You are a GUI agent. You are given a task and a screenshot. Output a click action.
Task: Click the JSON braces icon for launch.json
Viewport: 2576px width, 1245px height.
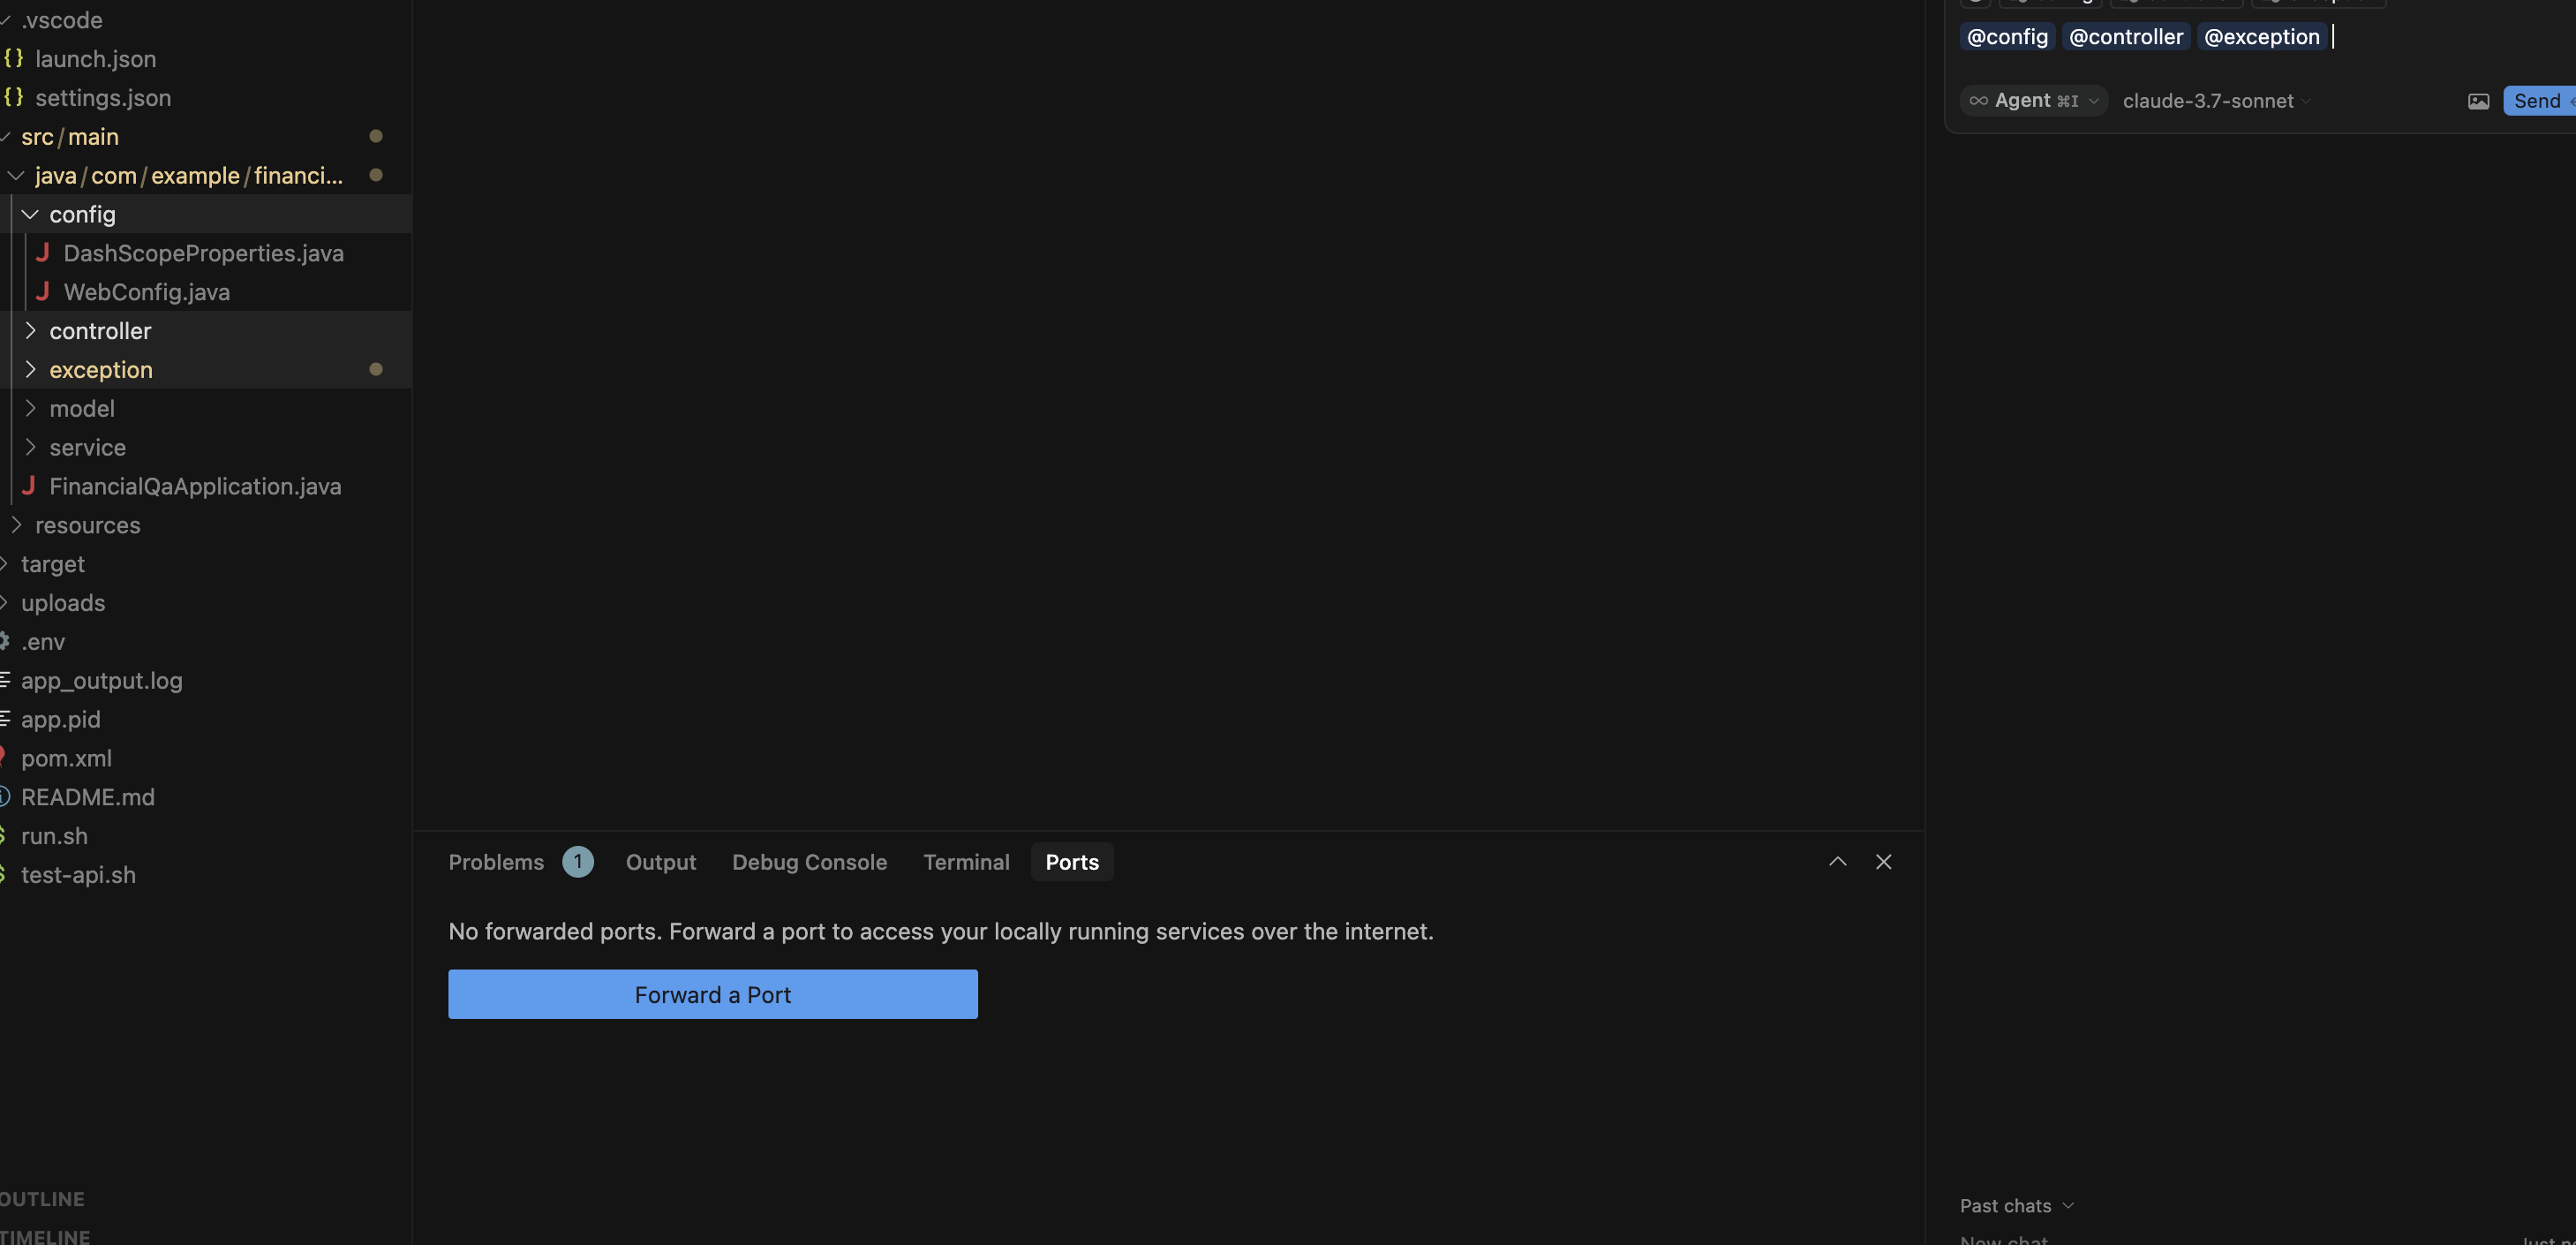tap(14, 59)
